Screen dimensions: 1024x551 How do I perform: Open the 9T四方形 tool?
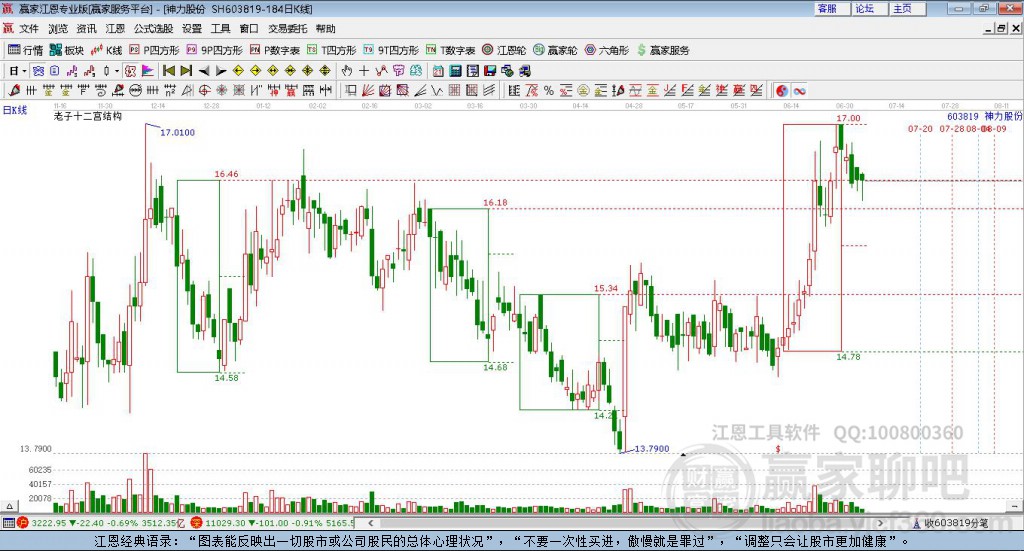[x=391, y=50]
